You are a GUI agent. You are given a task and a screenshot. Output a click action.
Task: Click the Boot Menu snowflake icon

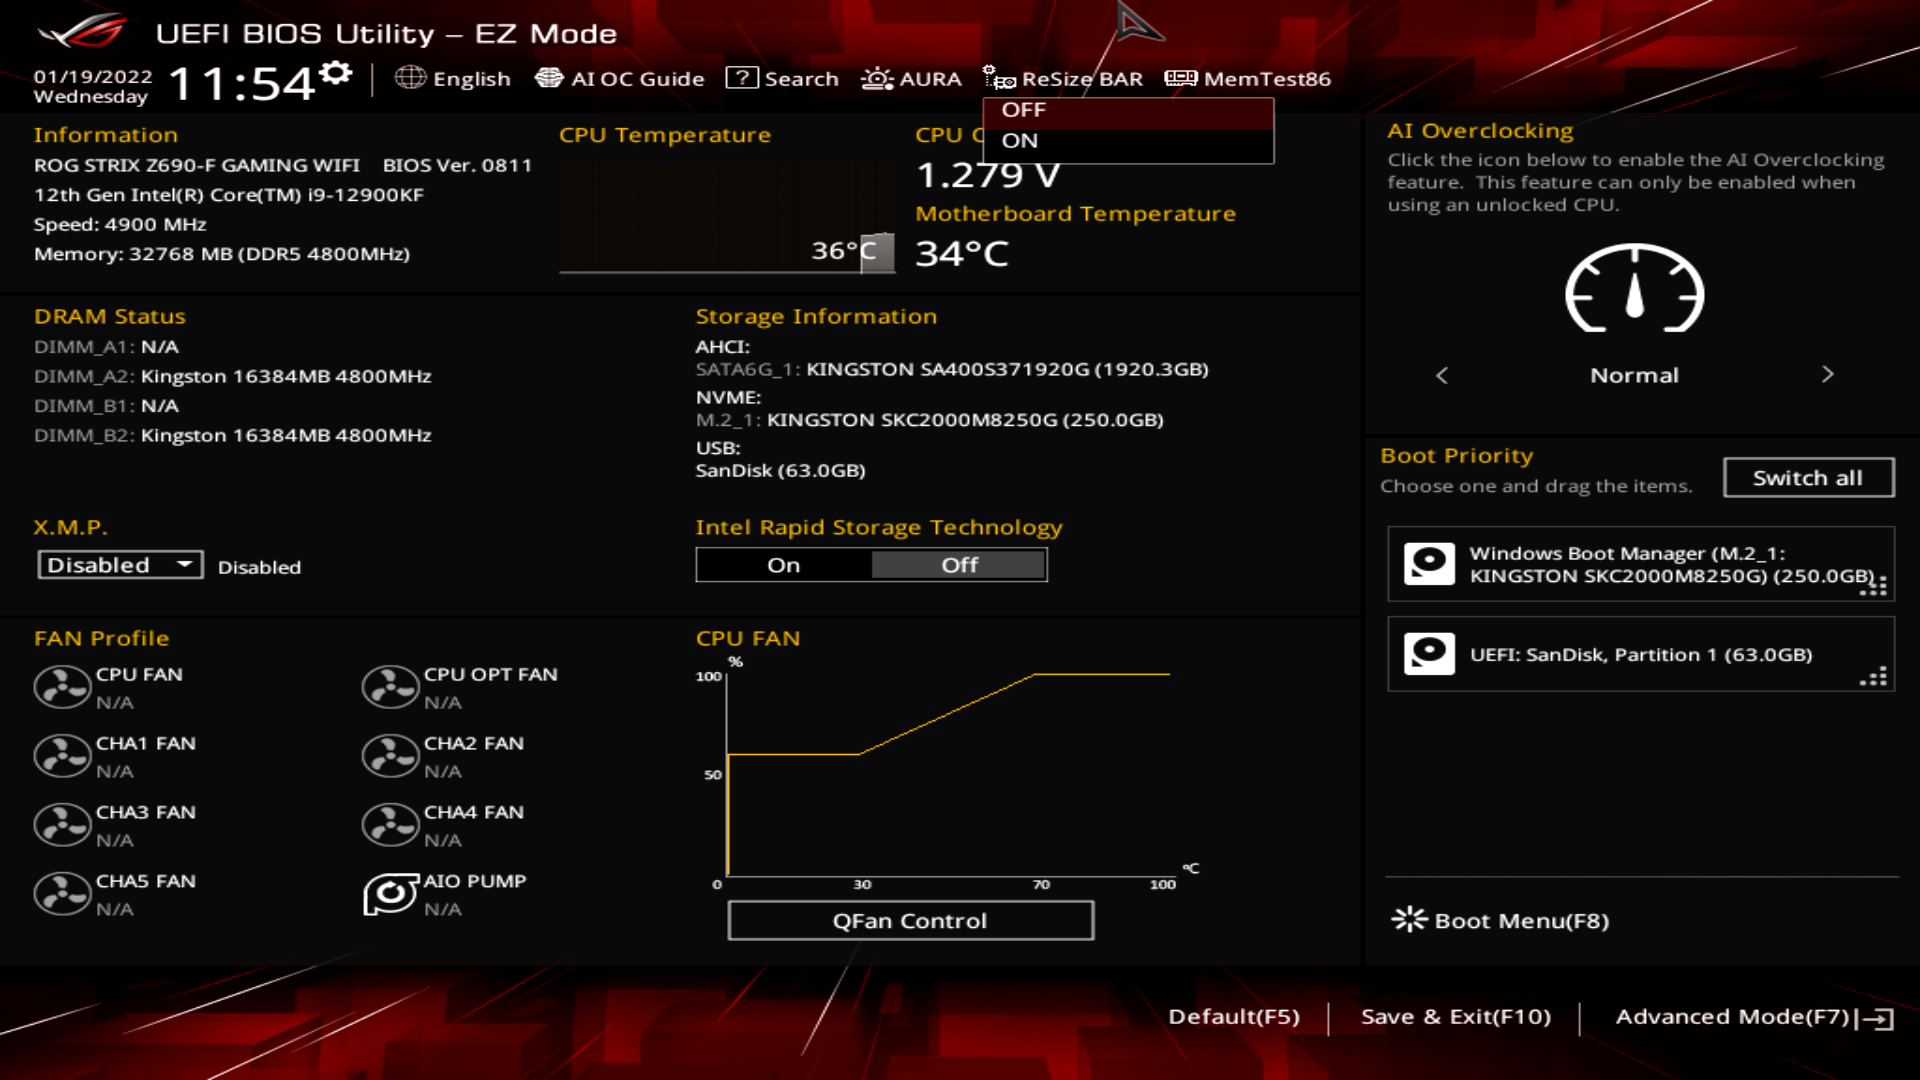coord(1409,920)
